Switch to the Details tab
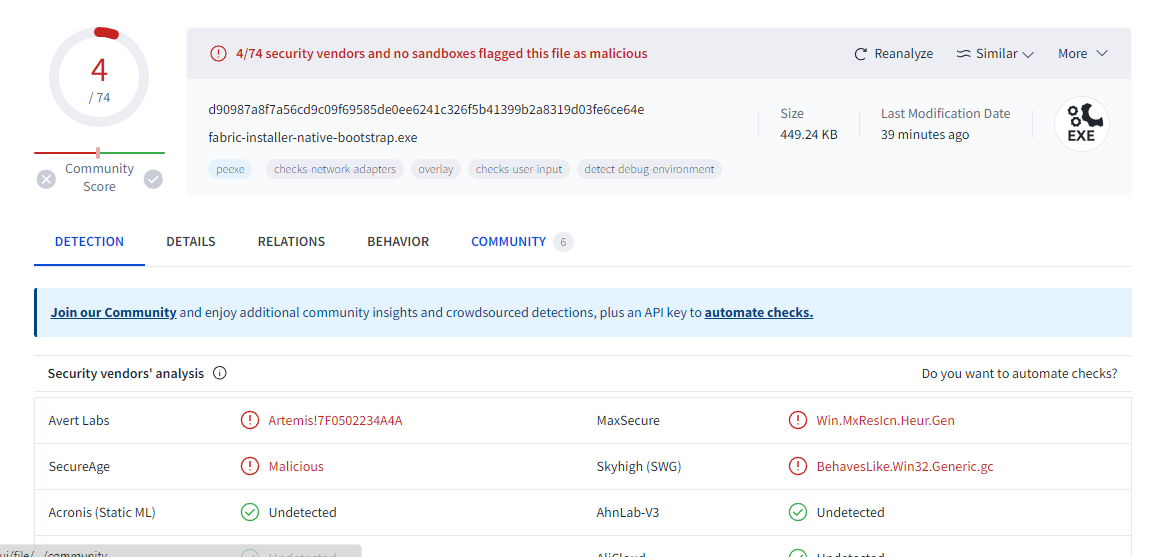 [191, 241]
